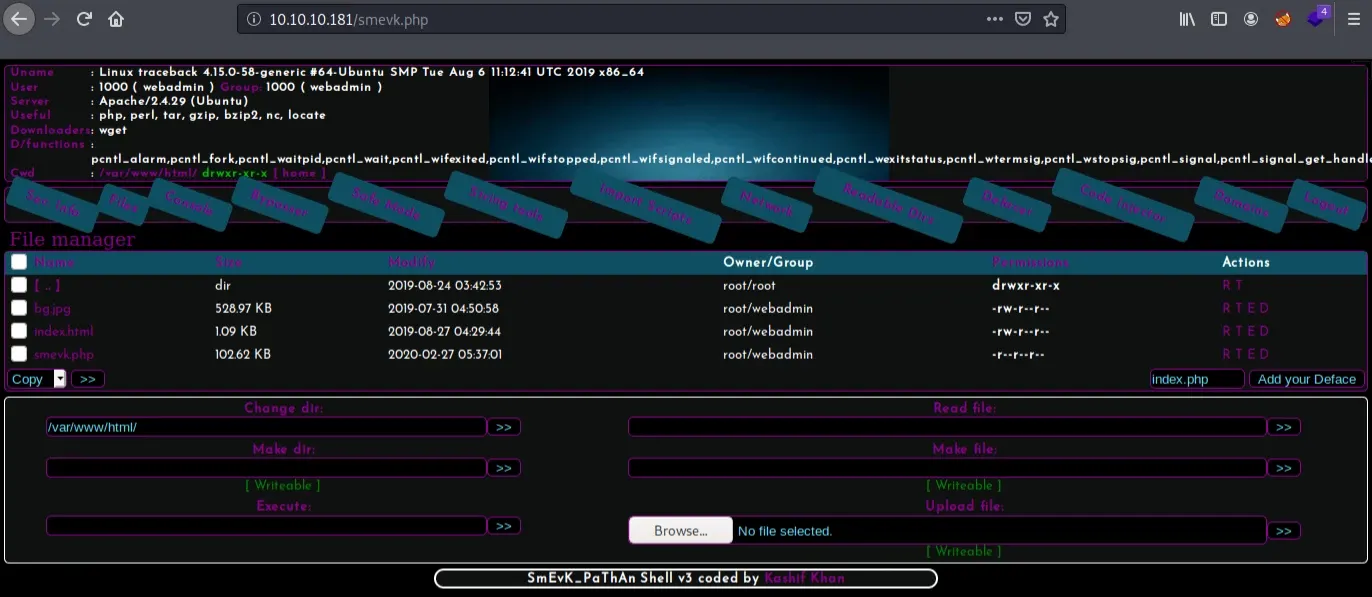Reload the page with the refresh icon
The width and height of the screenshot is (1372, 597).
(85, 19)
